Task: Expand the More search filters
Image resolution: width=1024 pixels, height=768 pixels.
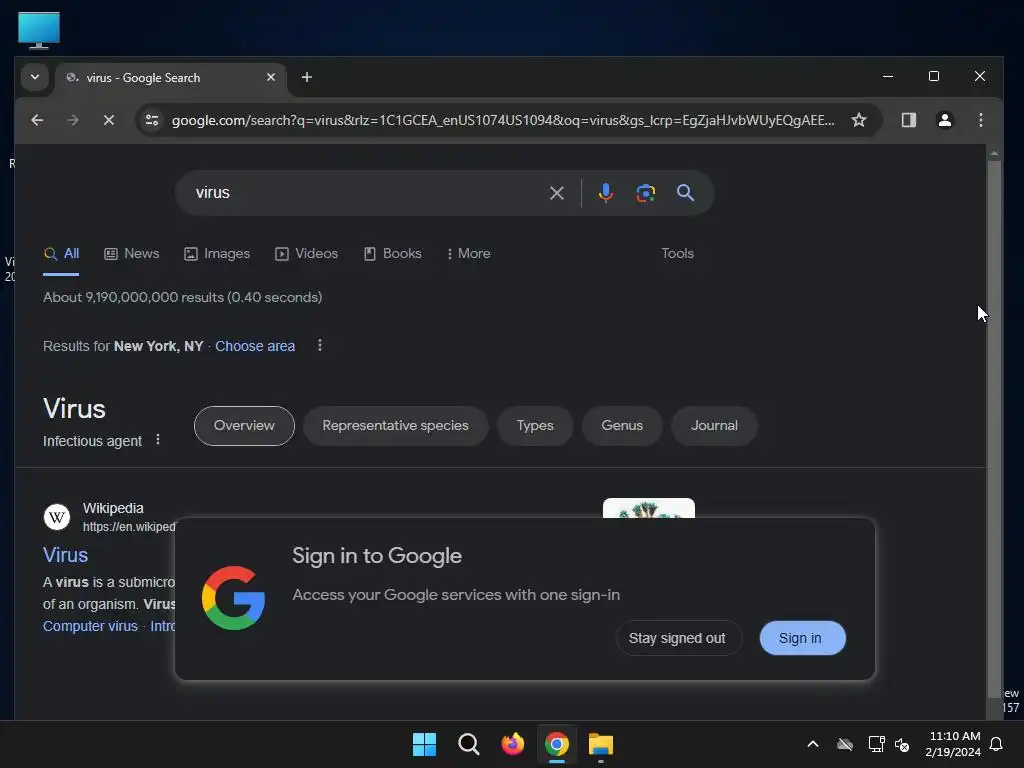Action: 468,253
